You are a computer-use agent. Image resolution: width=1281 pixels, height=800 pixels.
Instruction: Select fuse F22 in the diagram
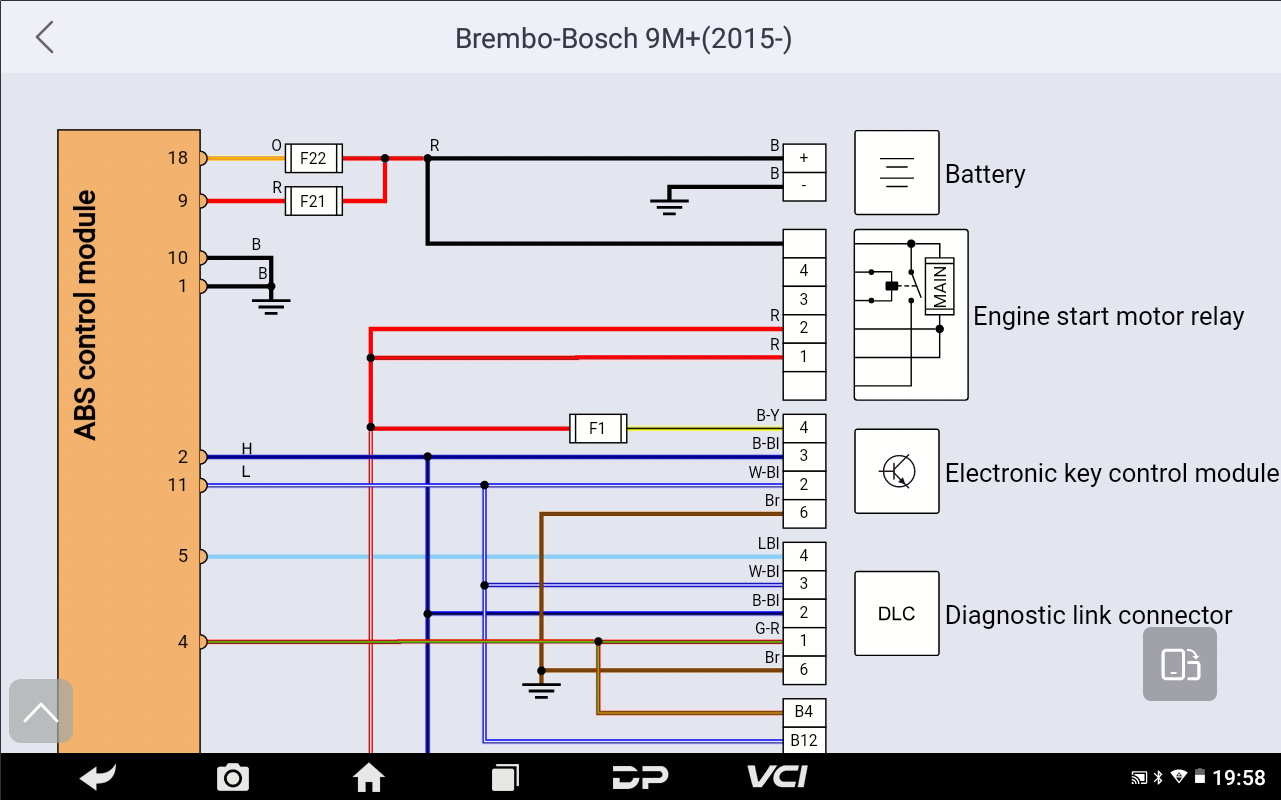[x=313, y=158]
